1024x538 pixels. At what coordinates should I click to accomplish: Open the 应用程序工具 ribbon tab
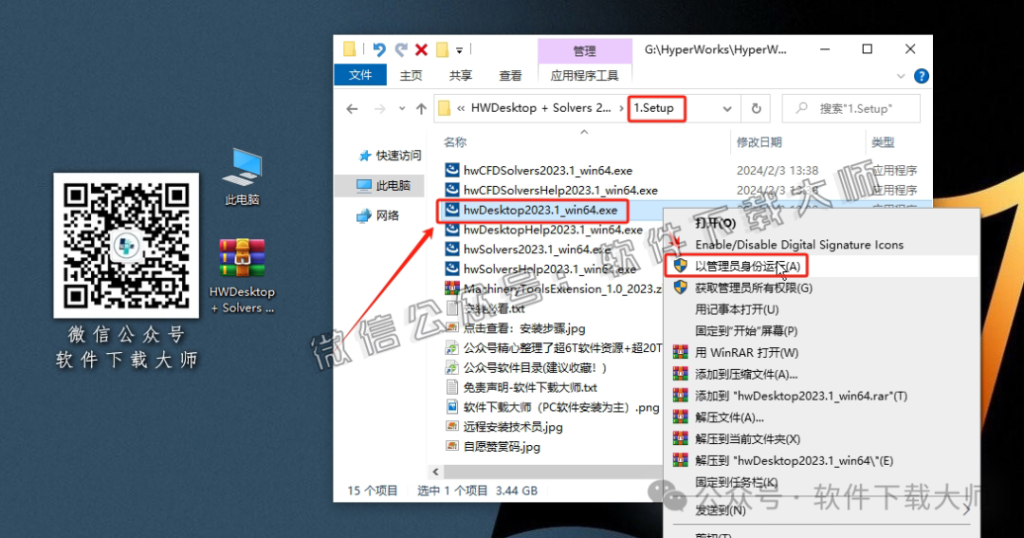(584, 76)
